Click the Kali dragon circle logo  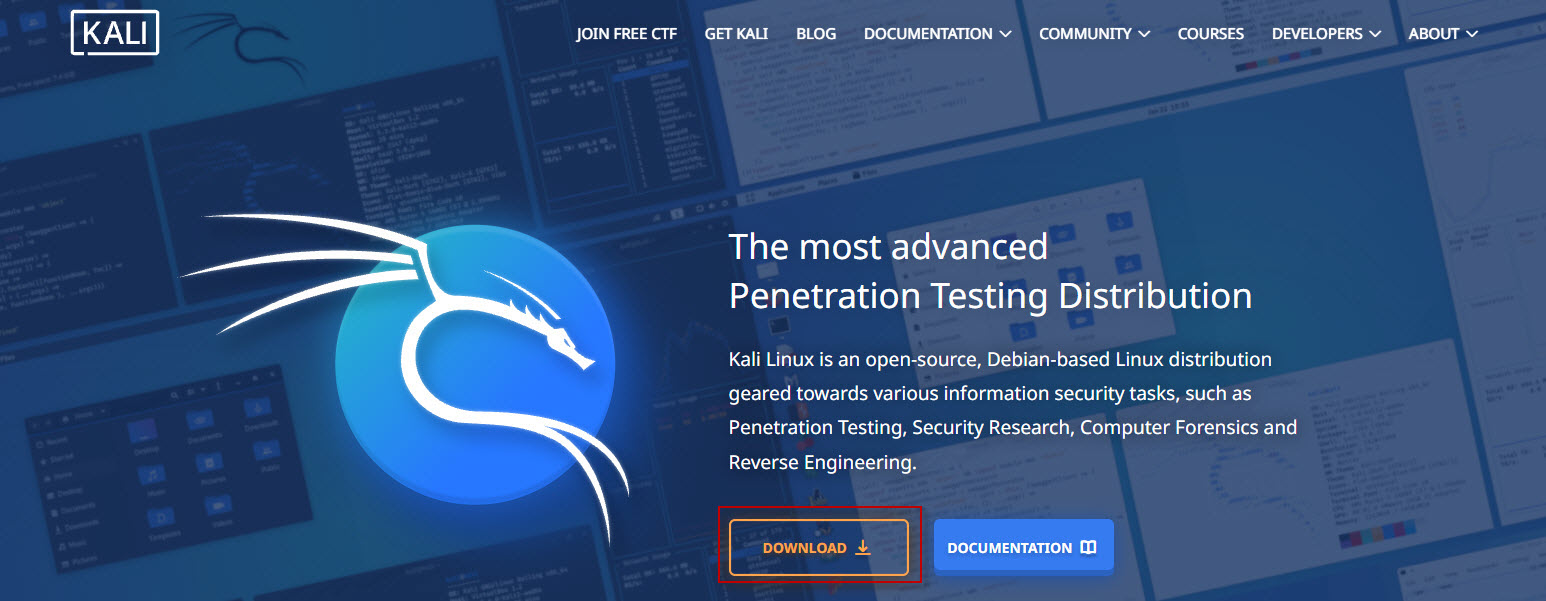click(x=474, y=364)
